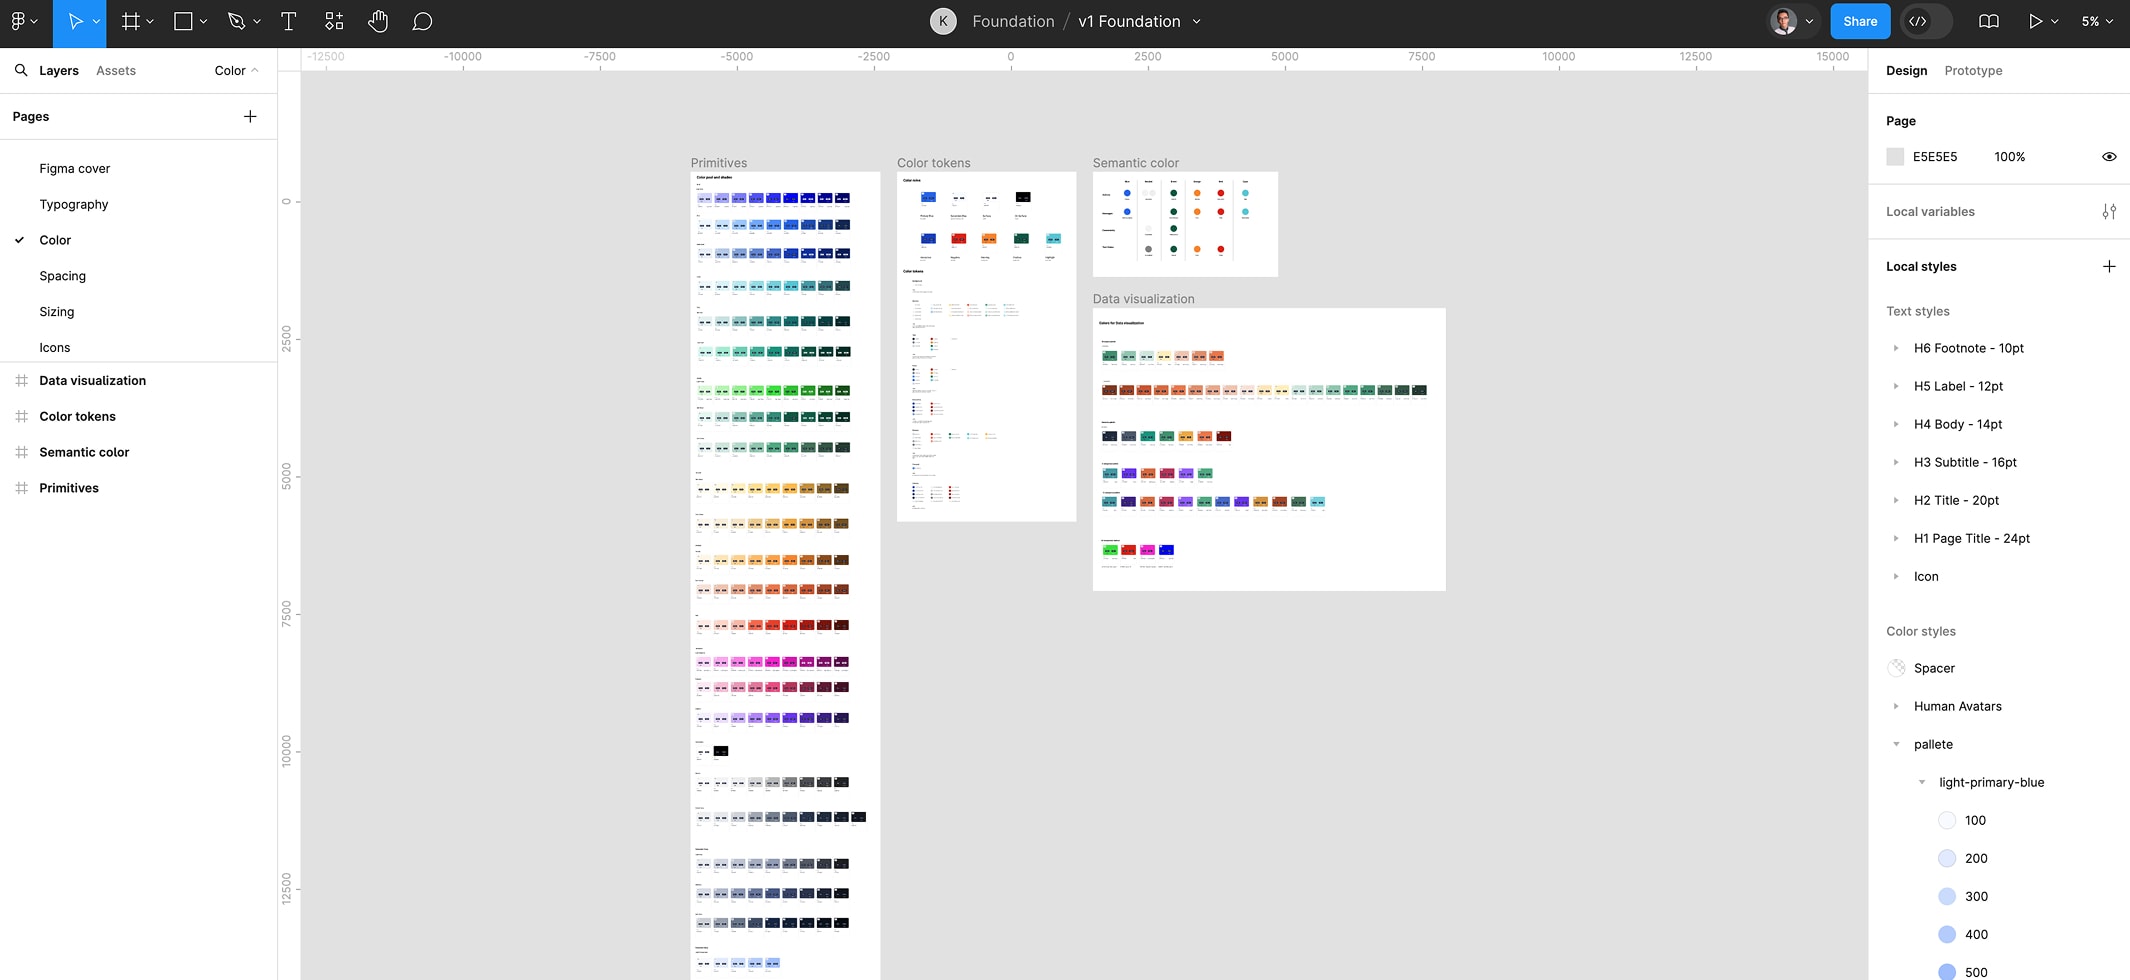2130x980 pixels.
Task: Select Data visualization frame title on canvas
Action: (x=1143, y=299)
